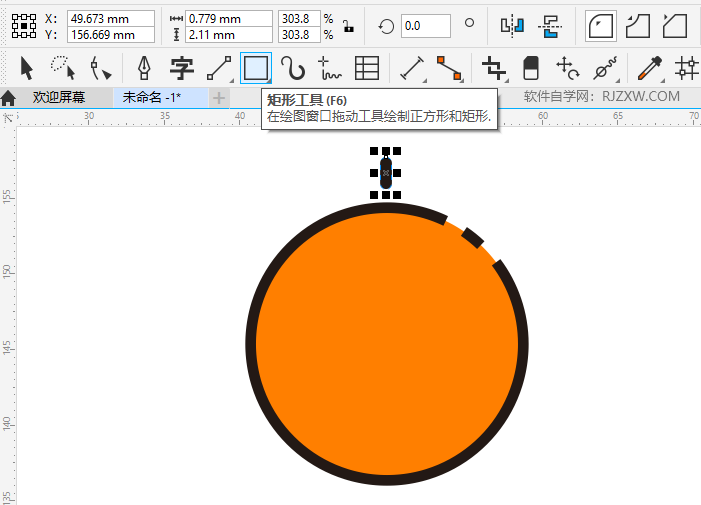Choose scalloped corner style
This screenshot has width=701, height=505.
point(638,26)
